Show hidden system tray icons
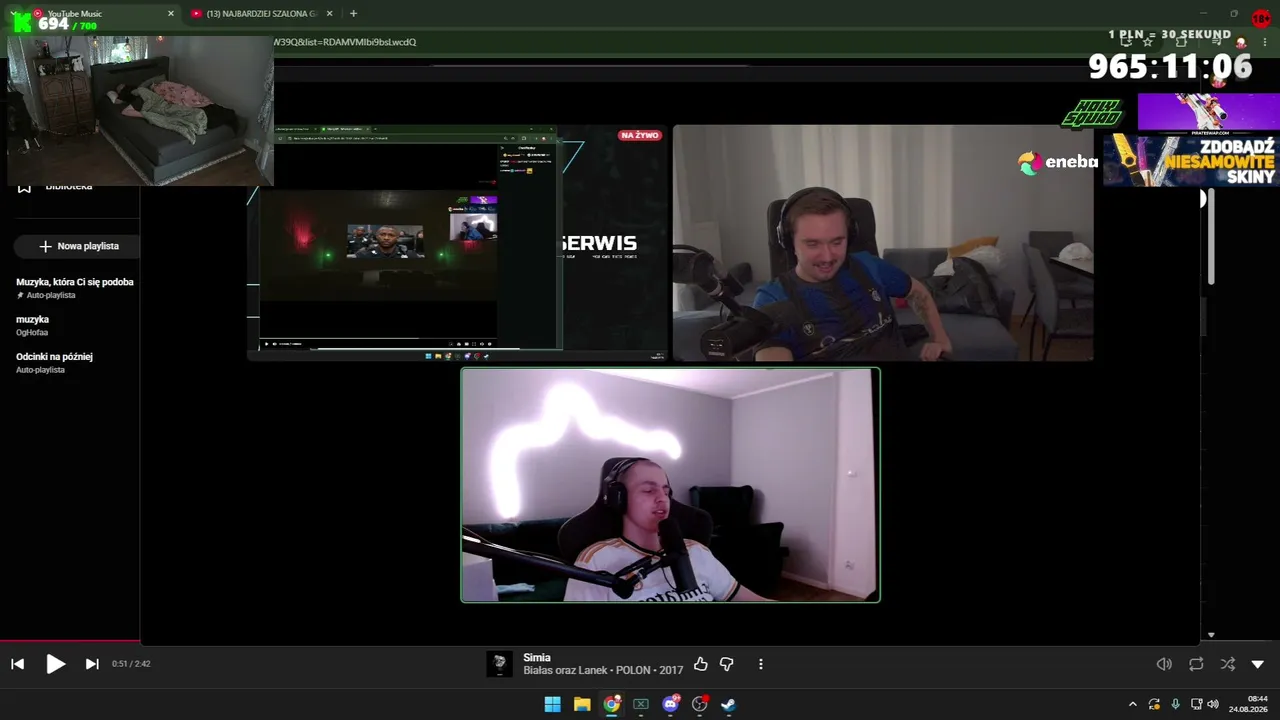This screenshot has height=720, width=1280. [x=1133, y=704]
